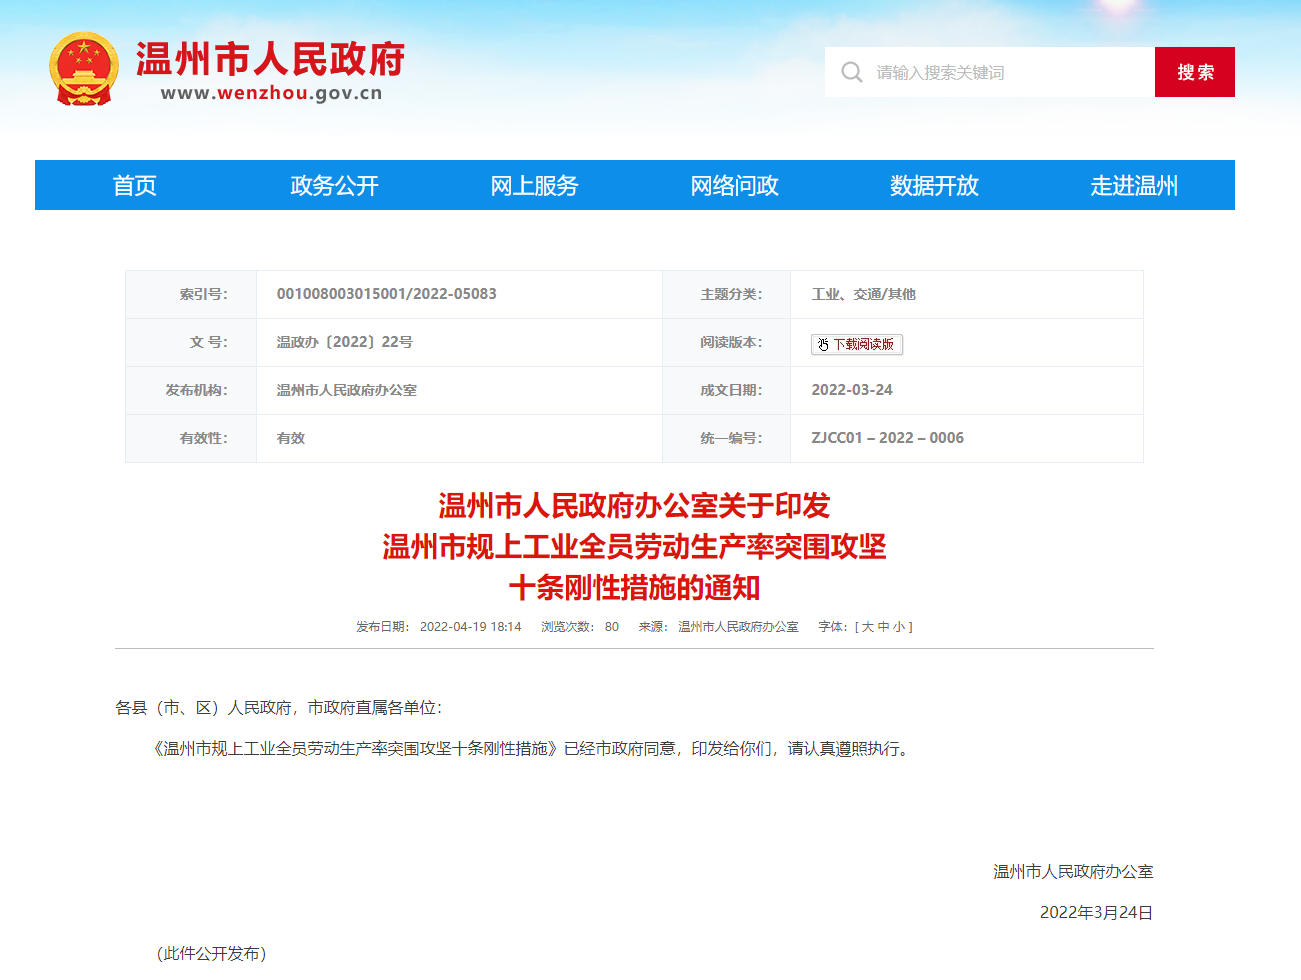Set font size to 中 (medium)
Viewport: 1301px width, 980px height.
click(x=883, y=627)
